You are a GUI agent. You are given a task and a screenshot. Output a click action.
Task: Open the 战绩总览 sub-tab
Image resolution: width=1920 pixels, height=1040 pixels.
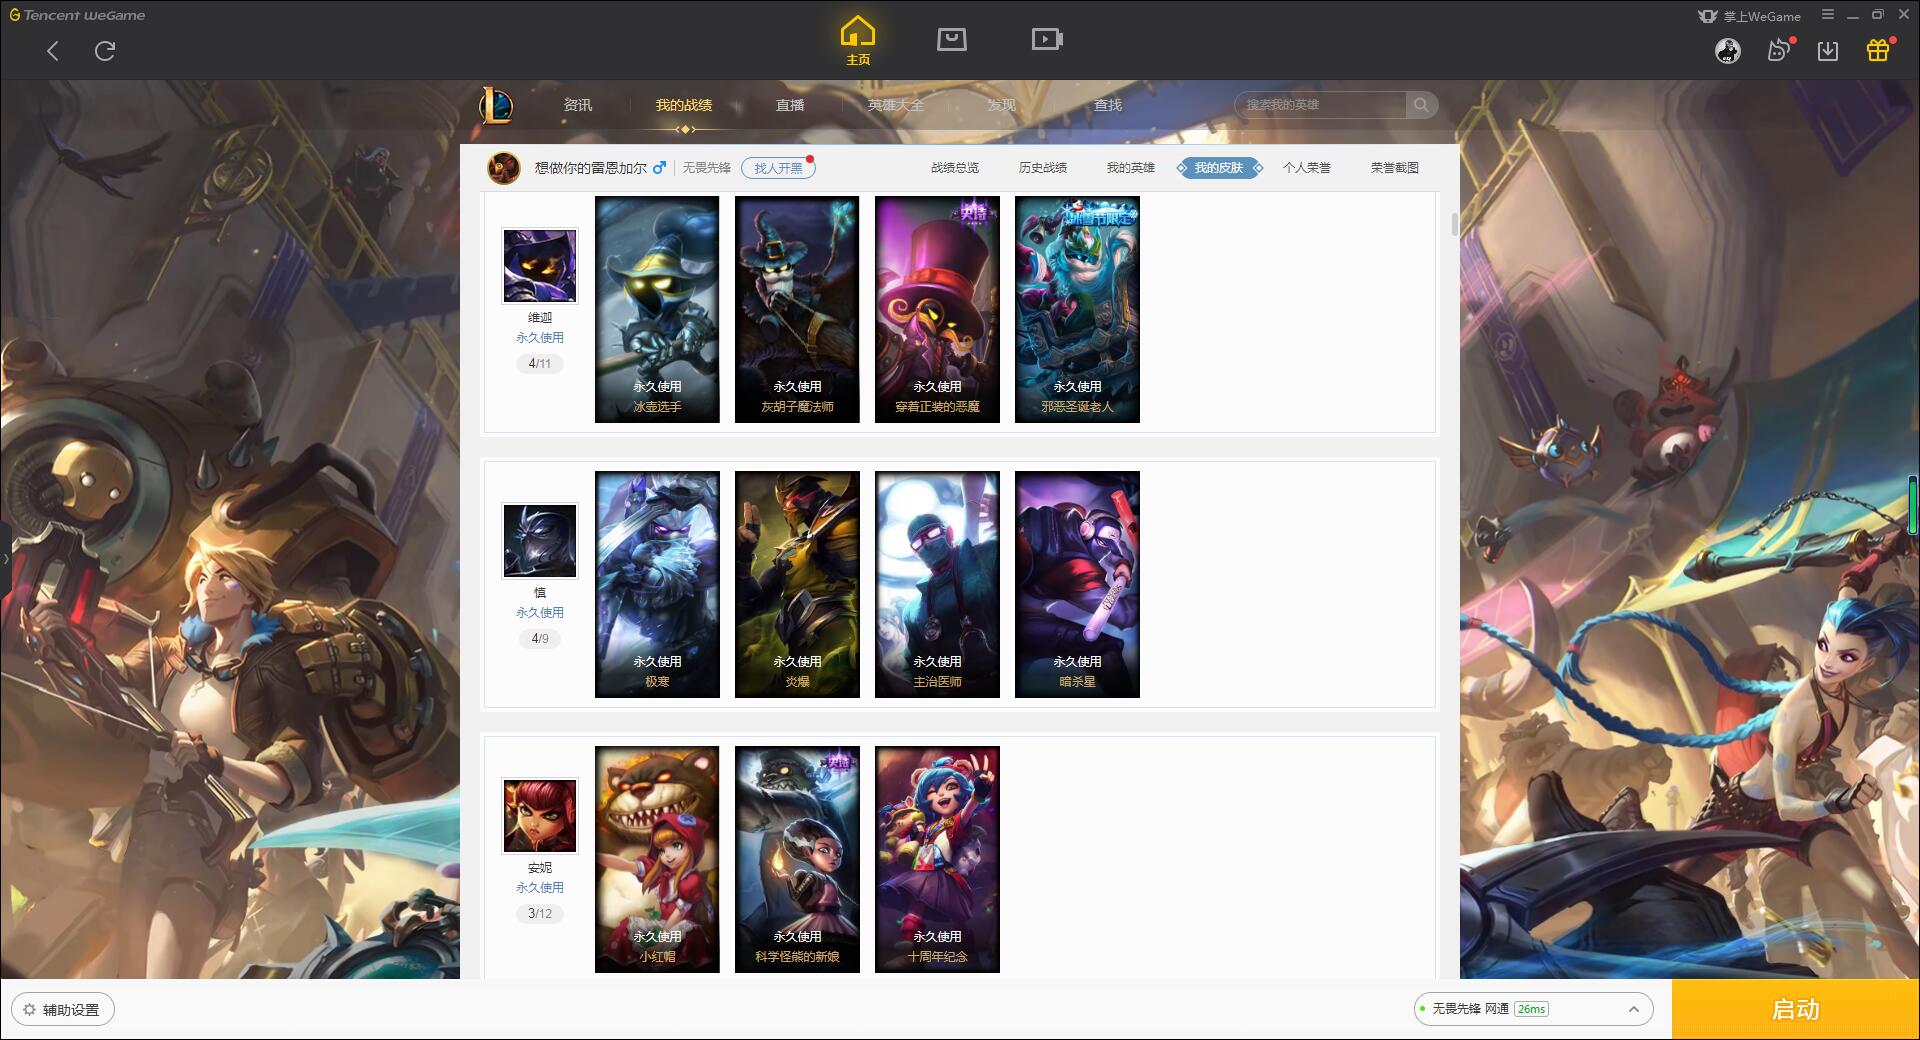(x=955, y=168)
